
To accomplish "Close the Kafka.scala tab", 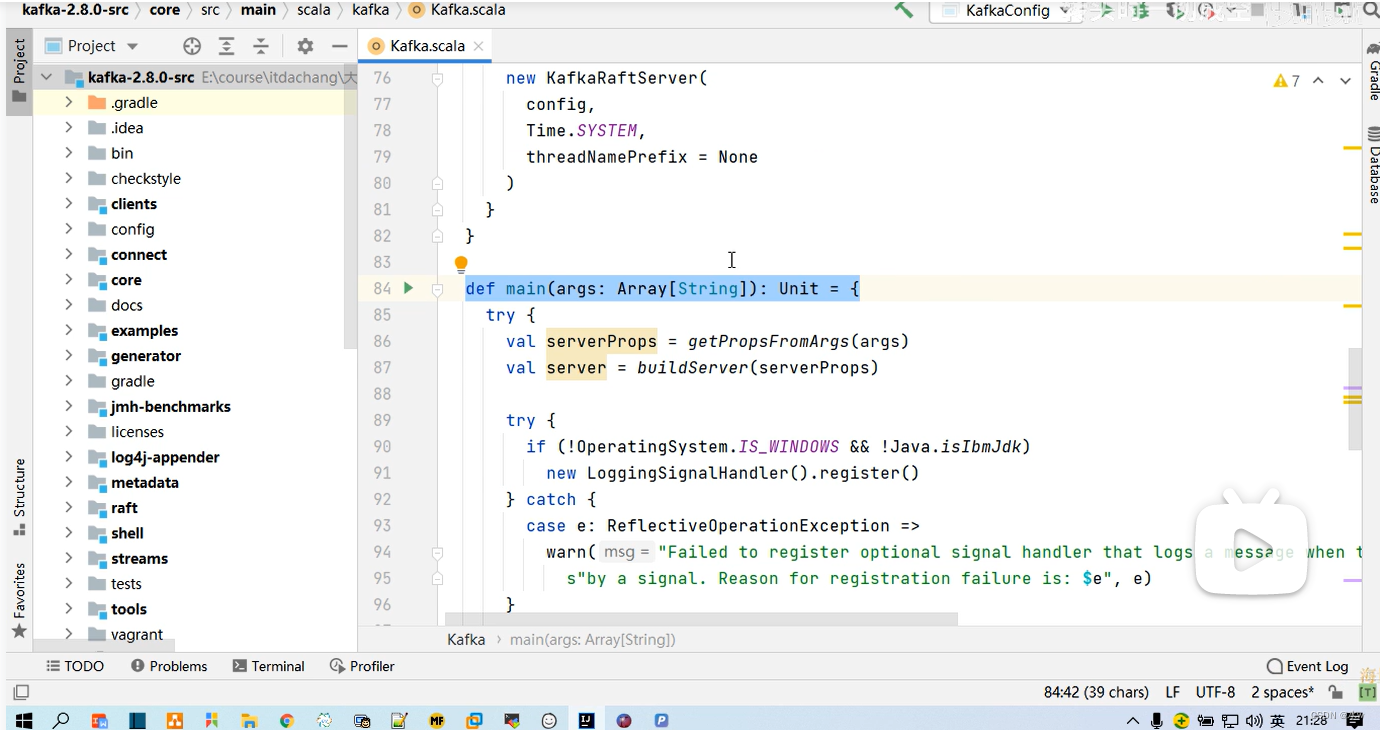I will pos(479,46).
